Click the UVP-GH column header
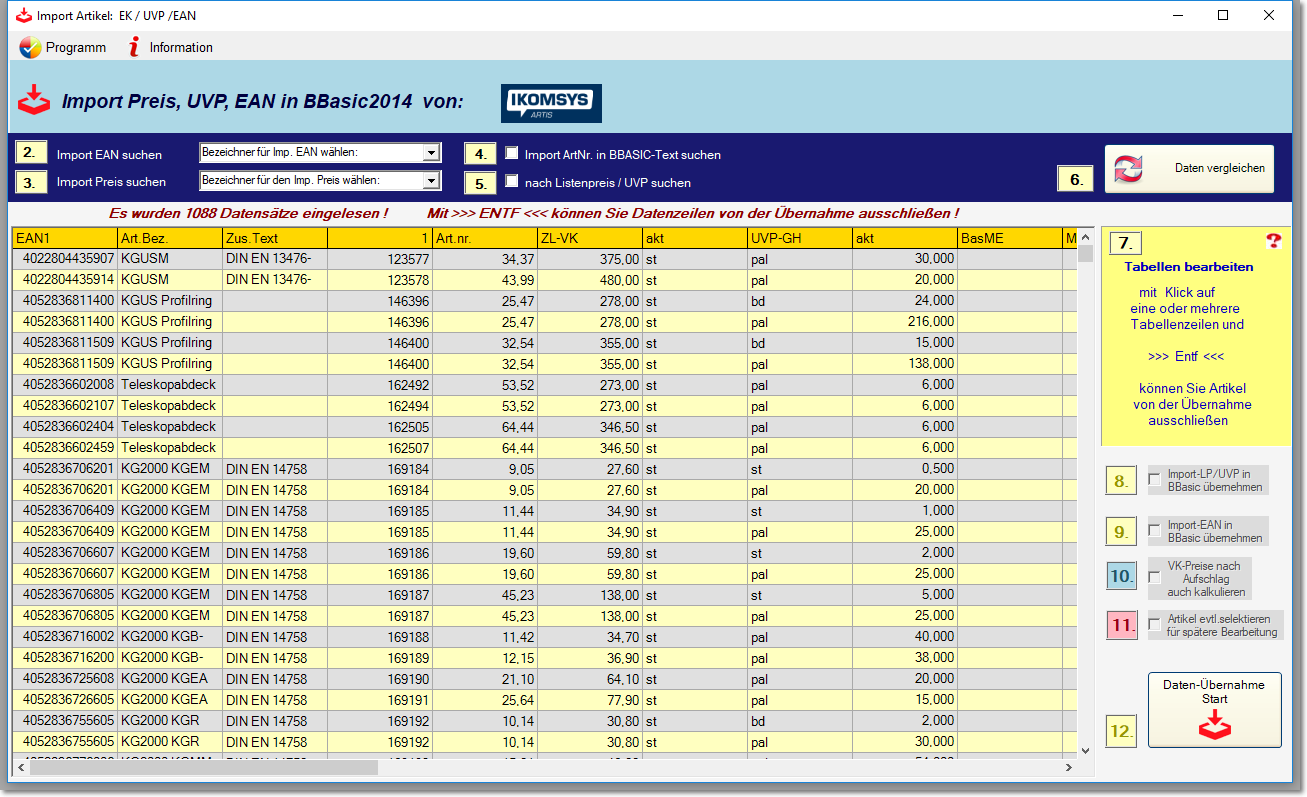1307x797 pixels. [800, 238]
